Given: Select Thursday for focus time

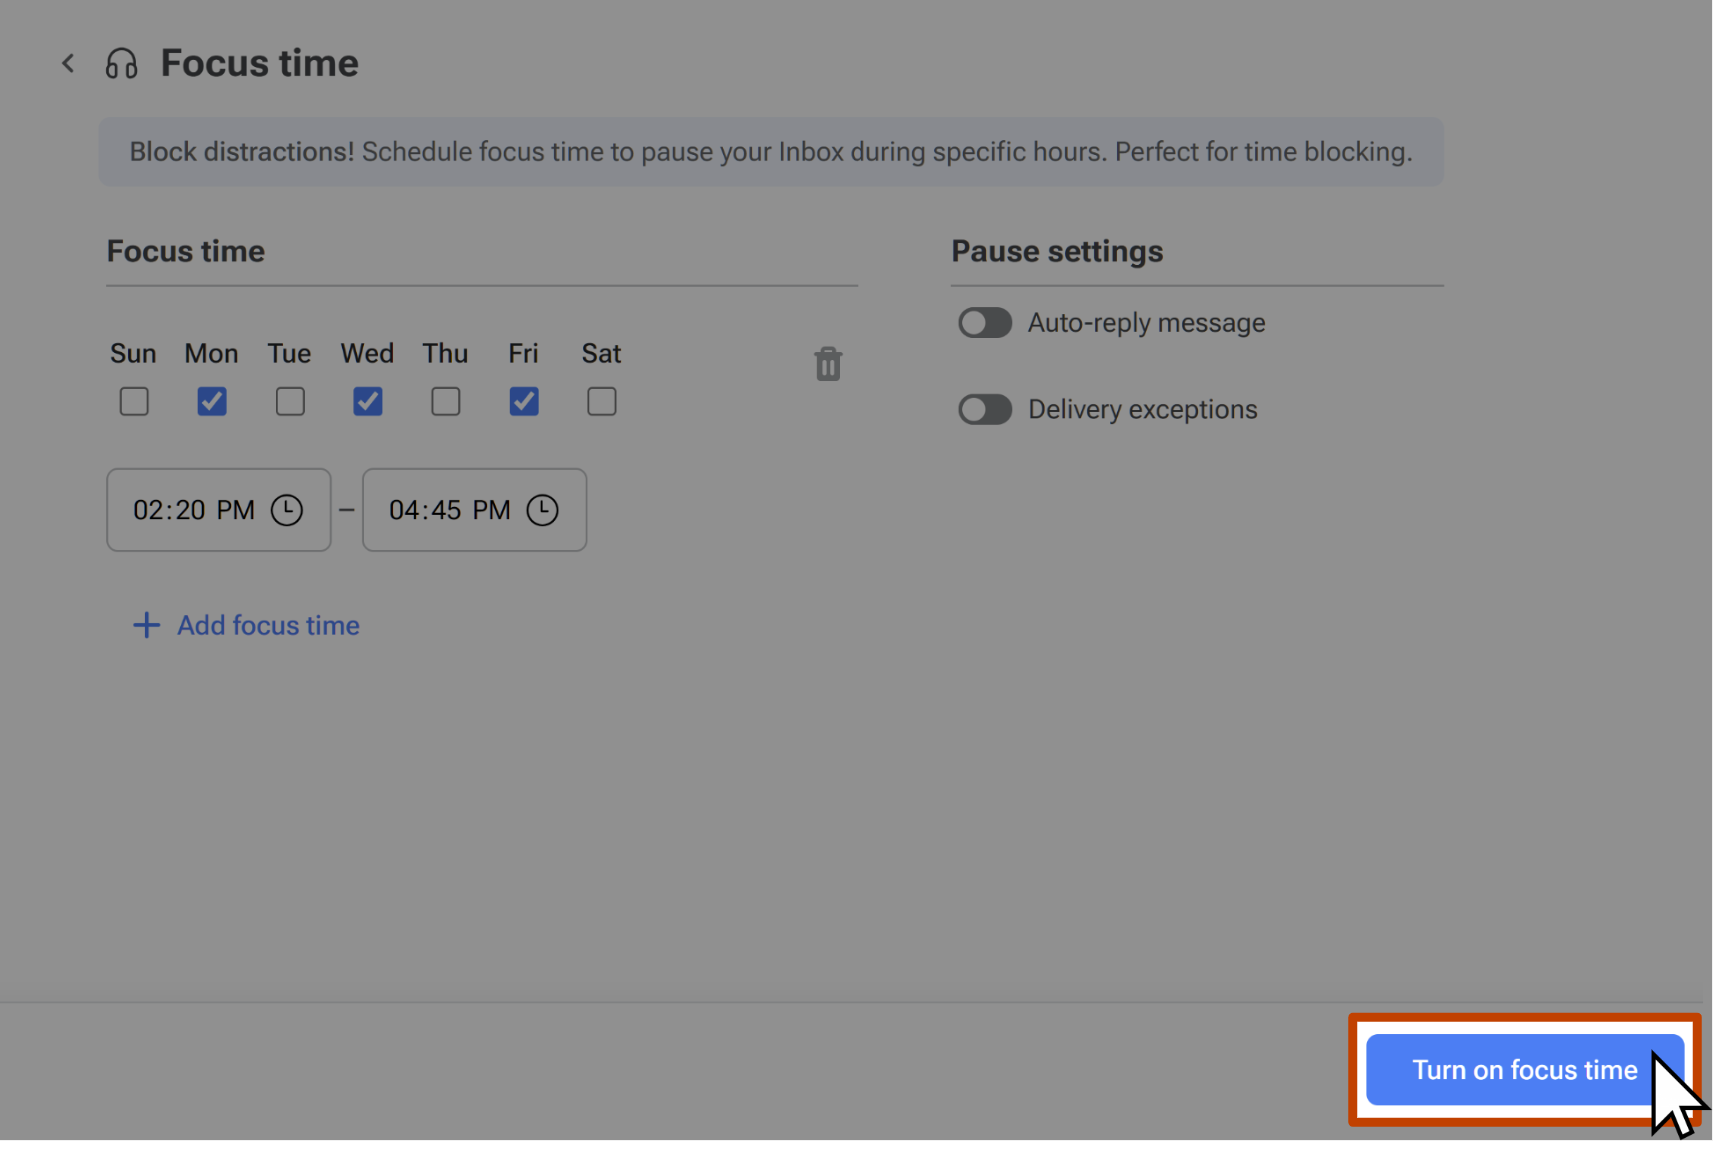Looking at the screenshot, I should point(445,401).
